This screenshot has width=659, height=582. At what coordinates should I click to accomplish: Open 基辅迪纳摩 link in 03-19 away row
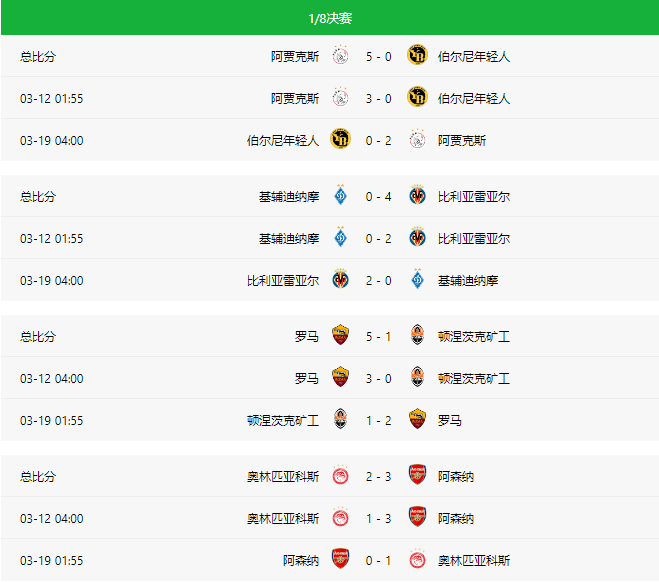tap(468, 281)
